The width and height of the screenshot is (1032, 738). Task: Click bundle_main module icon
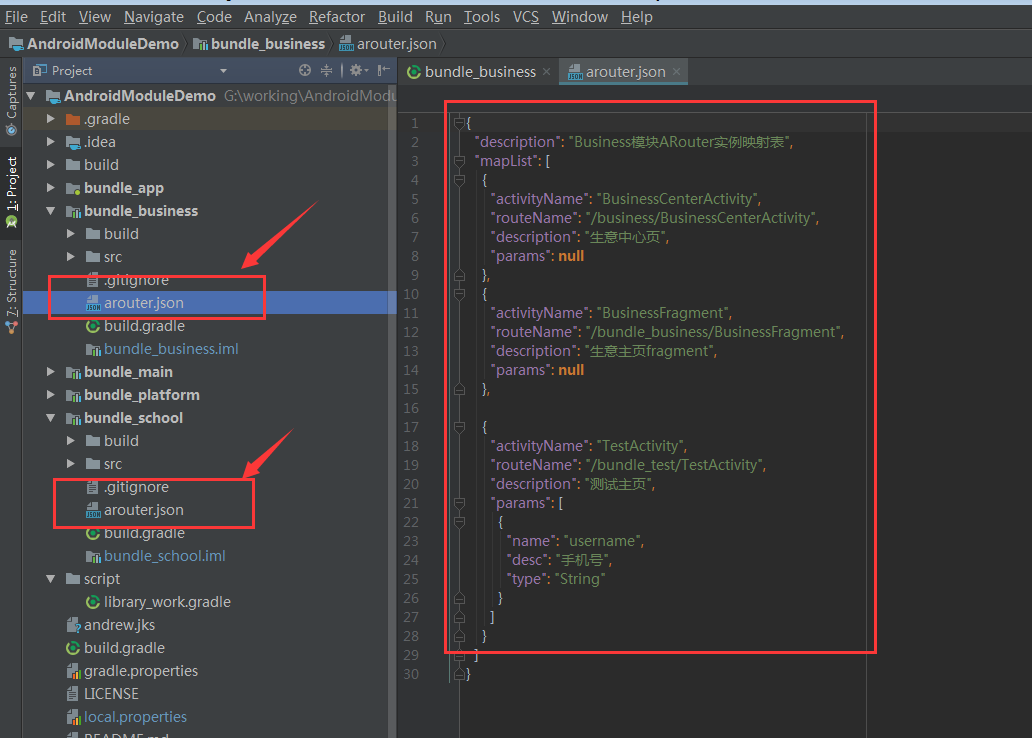73,373
